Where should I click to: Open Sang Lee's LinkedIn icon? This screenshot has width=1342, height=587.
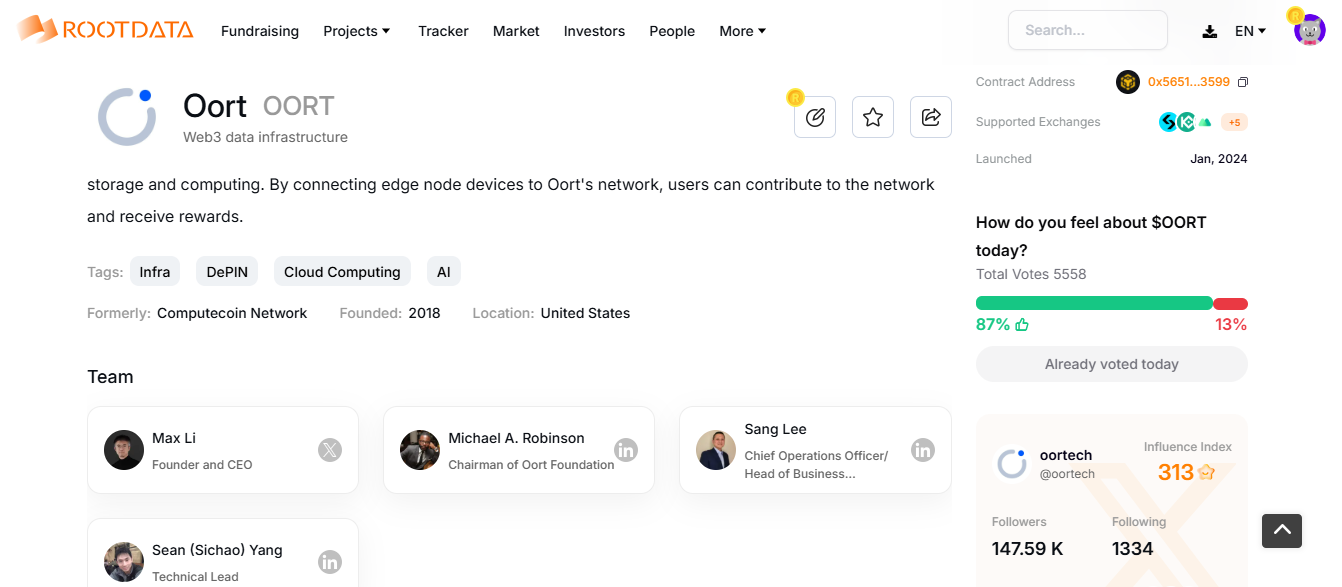click(923, 450)
